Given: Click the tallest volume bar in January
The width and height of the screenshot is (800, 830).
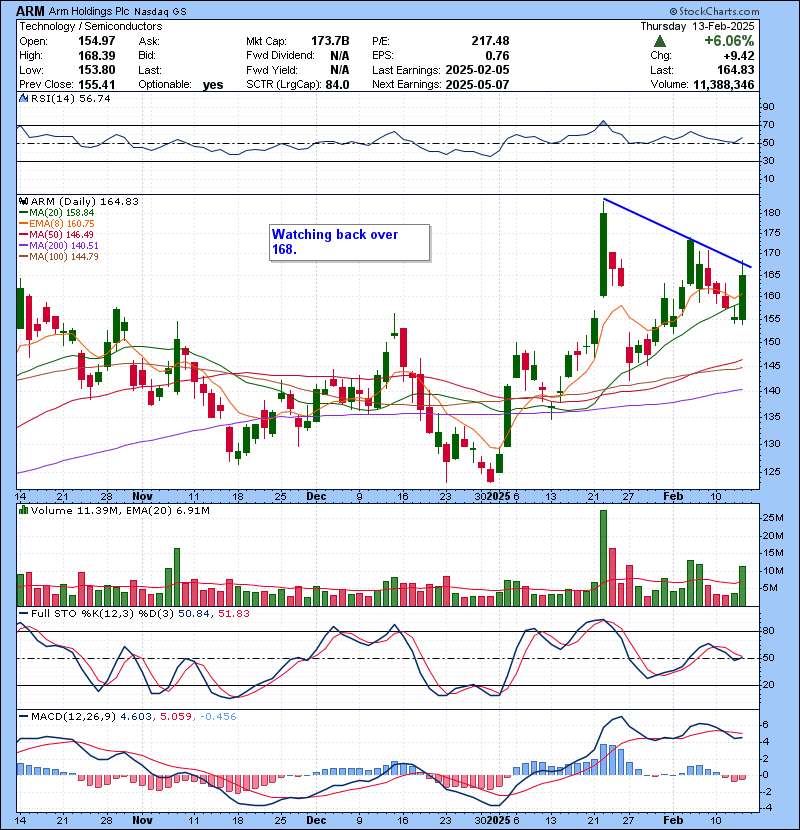Looking at the screenshot, I should click(x=603, y=558).
